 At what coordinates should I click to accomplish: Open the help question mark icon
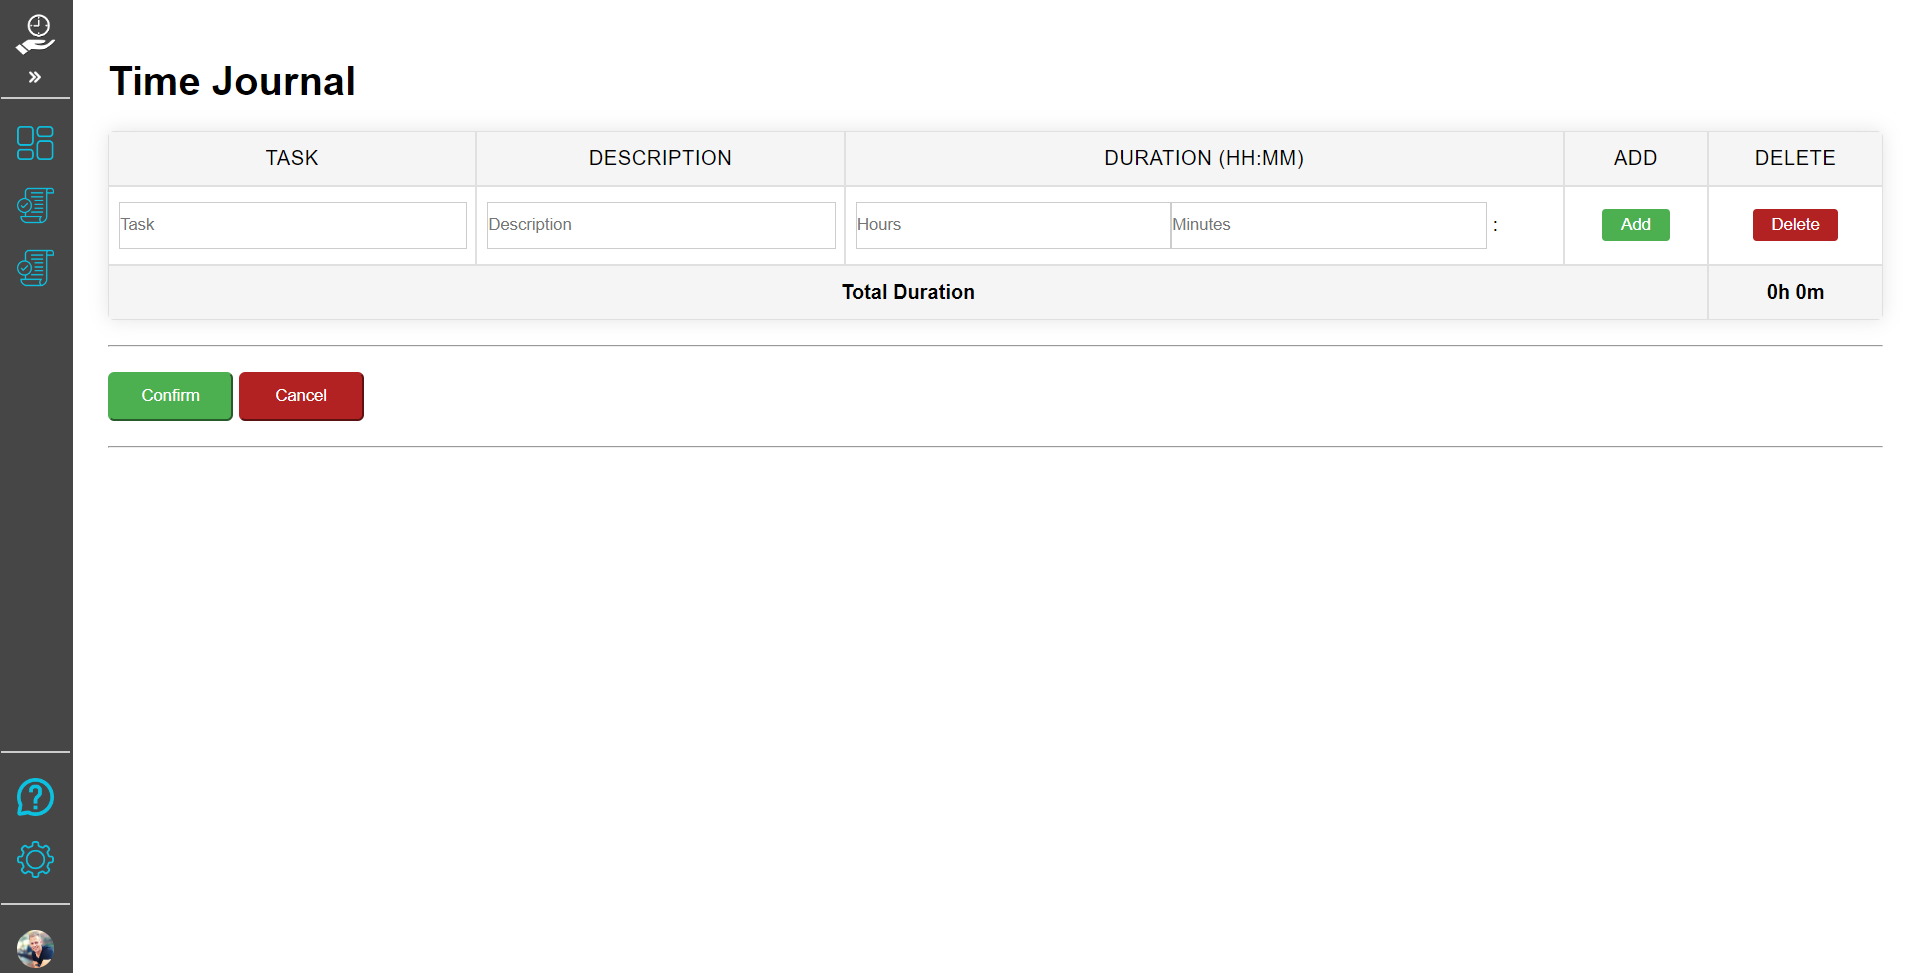[35, 797]
